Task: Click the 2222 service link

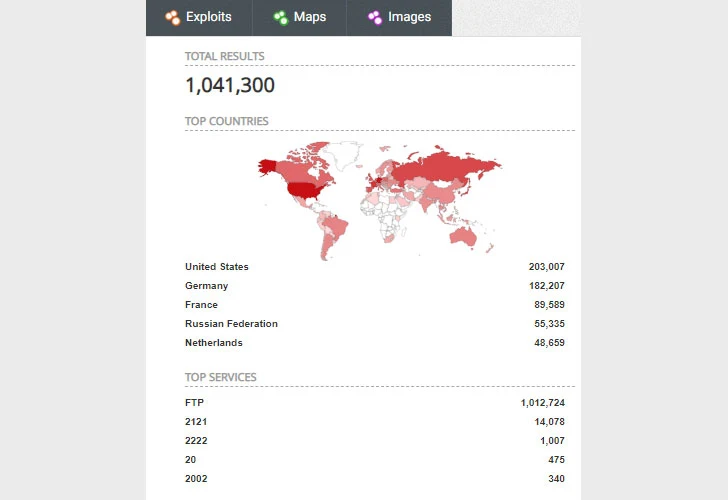Action: click(x=196, y=441)
